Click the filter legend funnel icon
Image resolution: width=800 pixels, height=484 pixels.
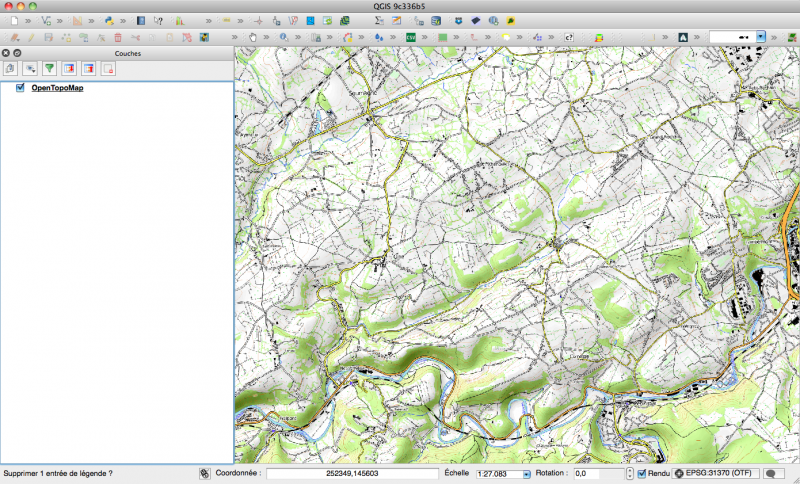point(48,69)
